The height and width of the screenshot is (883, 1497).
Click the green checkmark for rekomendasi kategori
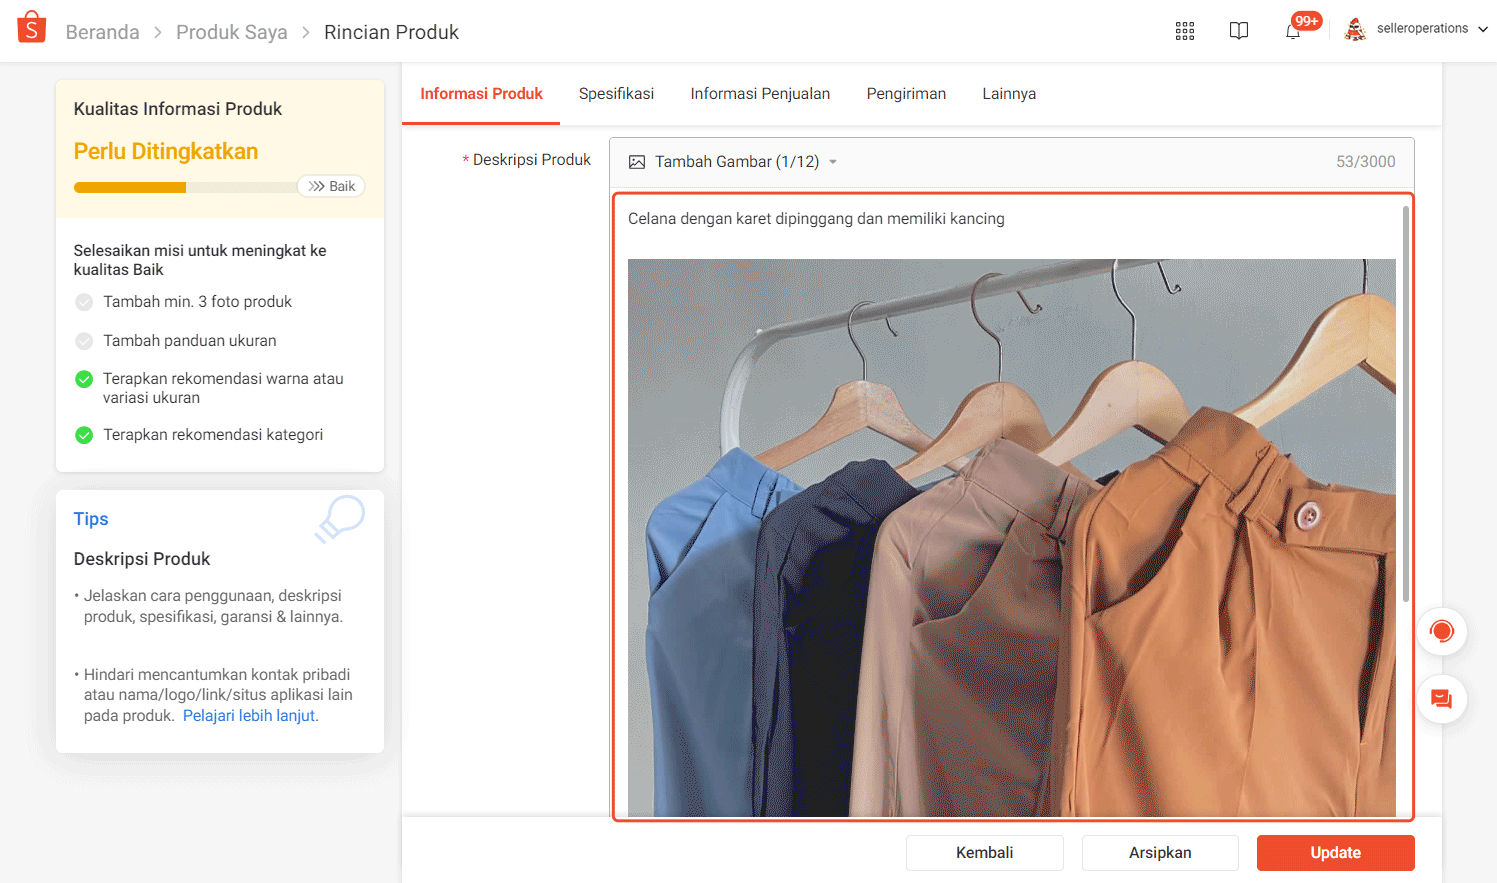[84, 434]
